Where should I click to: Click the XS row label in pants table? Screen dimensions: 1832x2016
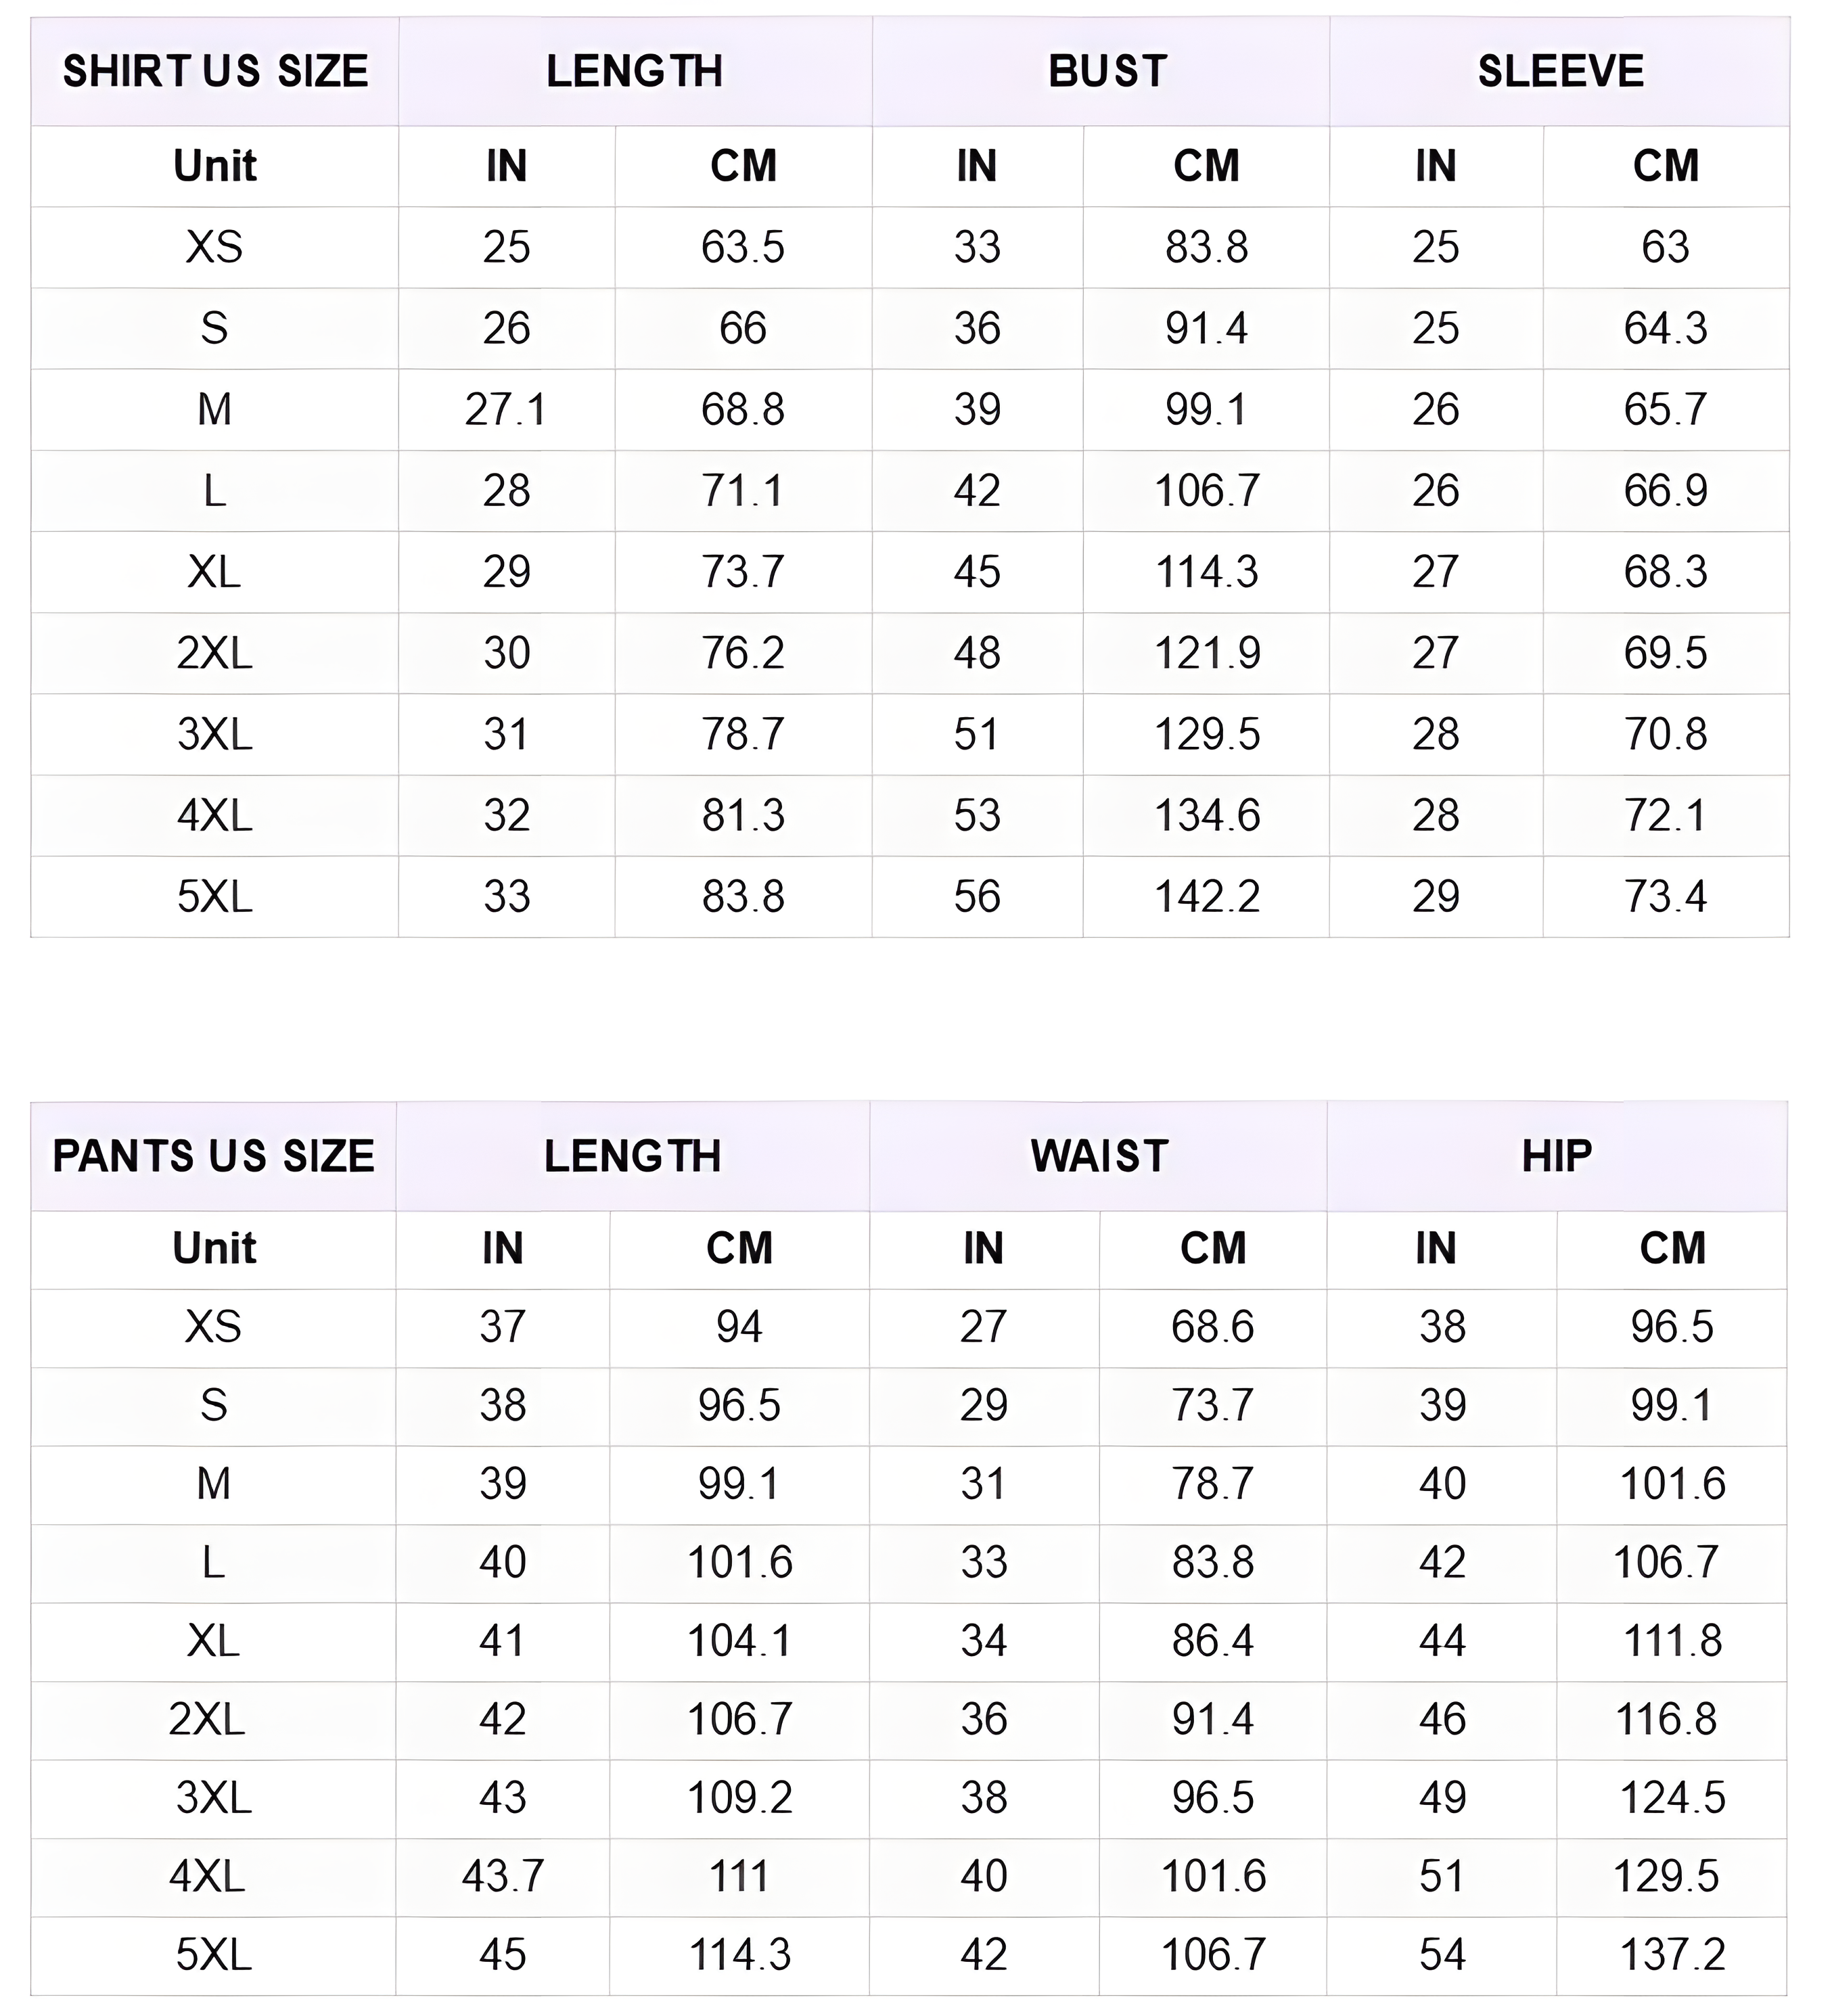213,1327
